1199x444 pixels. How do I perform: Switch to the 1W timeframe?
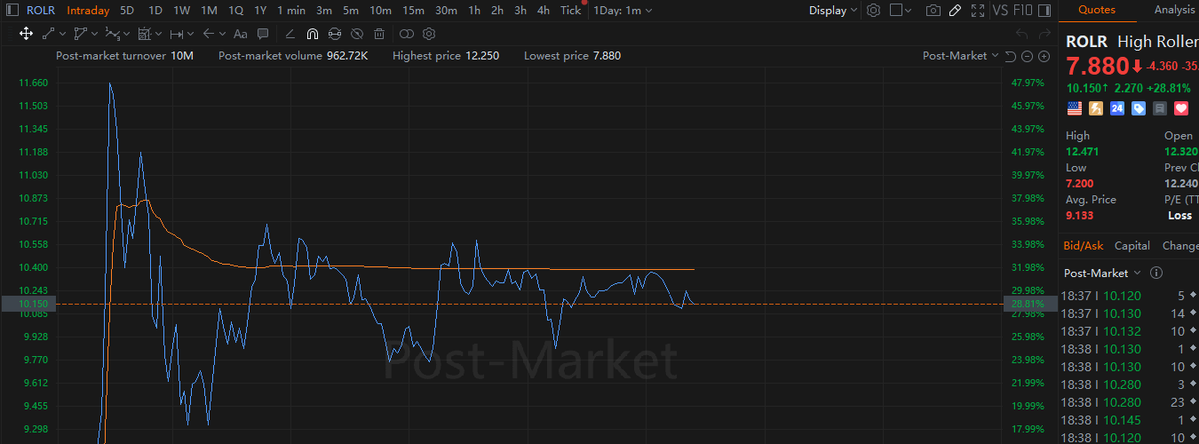tap(182, 11)
